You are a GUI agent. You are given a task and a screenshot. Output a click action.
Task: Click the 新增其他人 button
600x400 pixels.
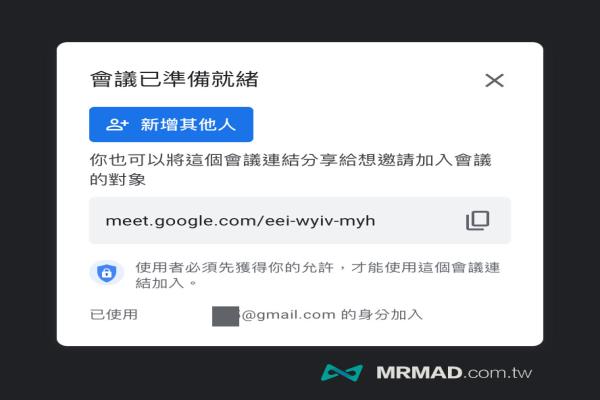click(x=171, y=124)
